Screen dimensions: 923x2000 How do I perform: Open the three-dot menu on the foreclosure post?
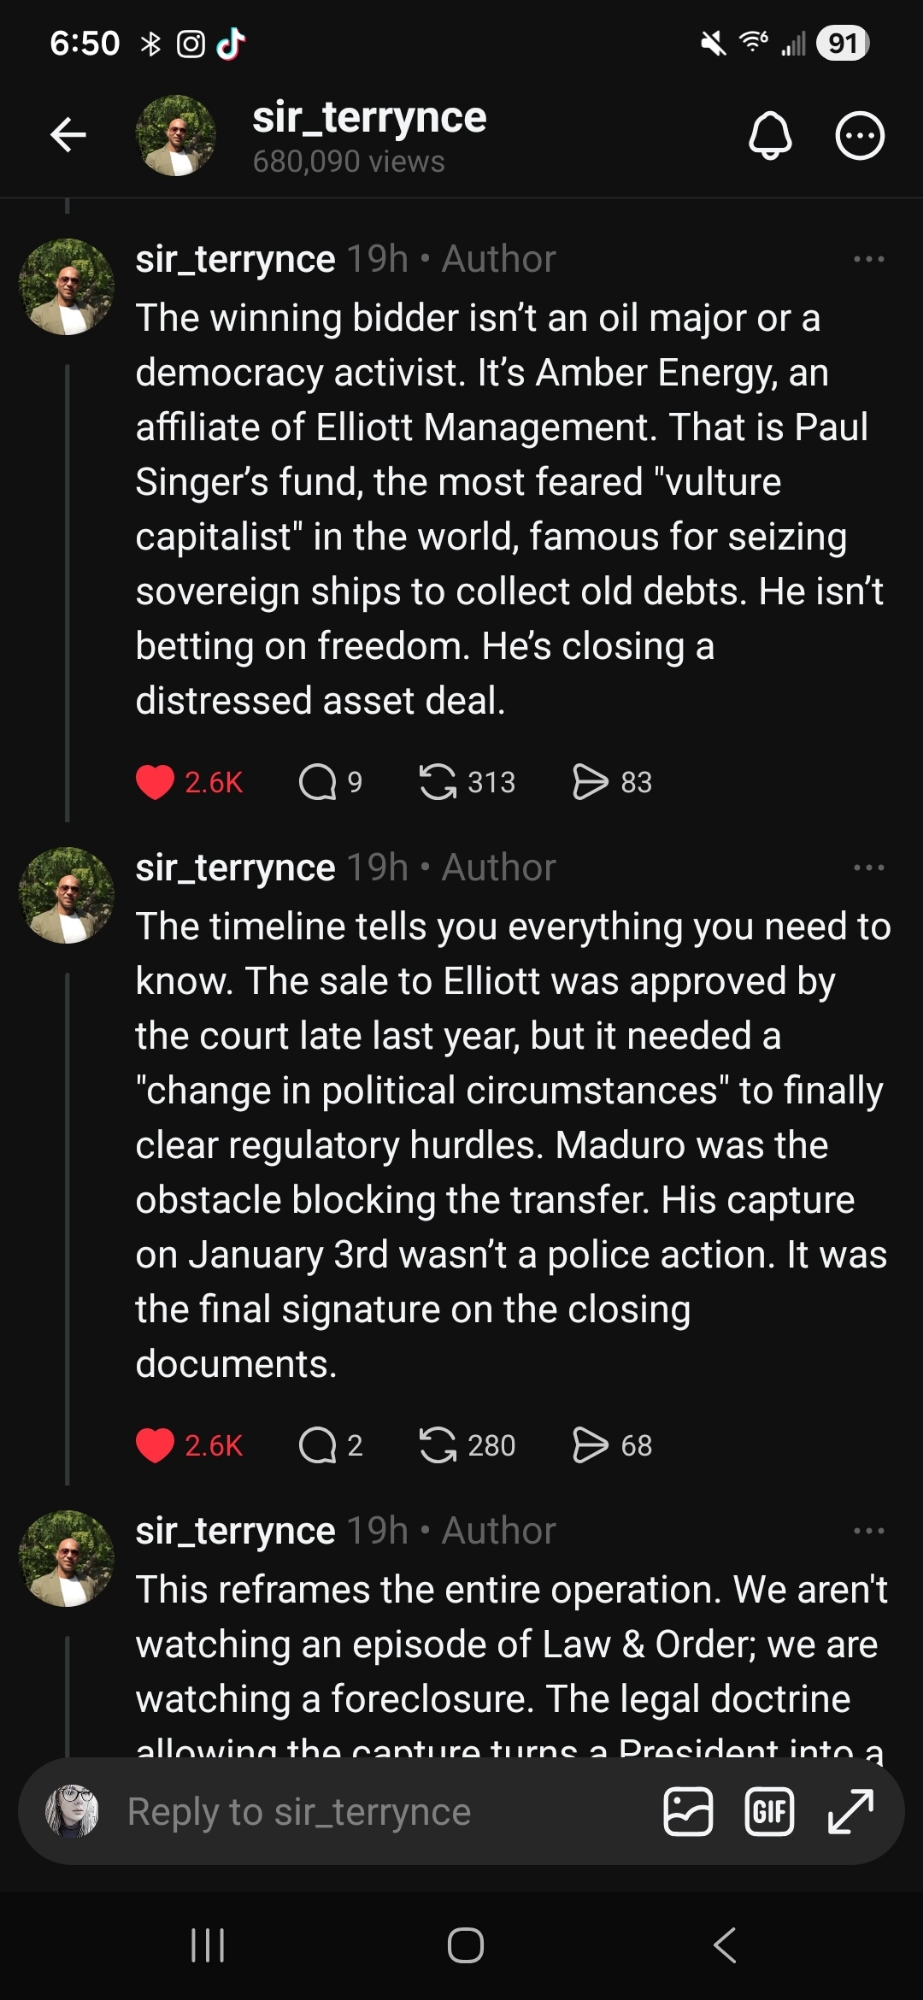click(868, 1530)
